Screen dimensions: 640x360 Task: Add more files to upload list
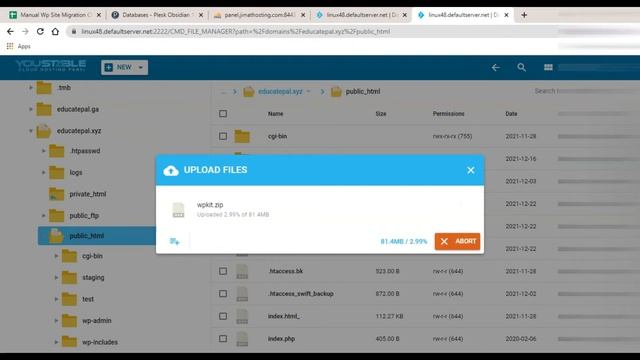[175, 241]
